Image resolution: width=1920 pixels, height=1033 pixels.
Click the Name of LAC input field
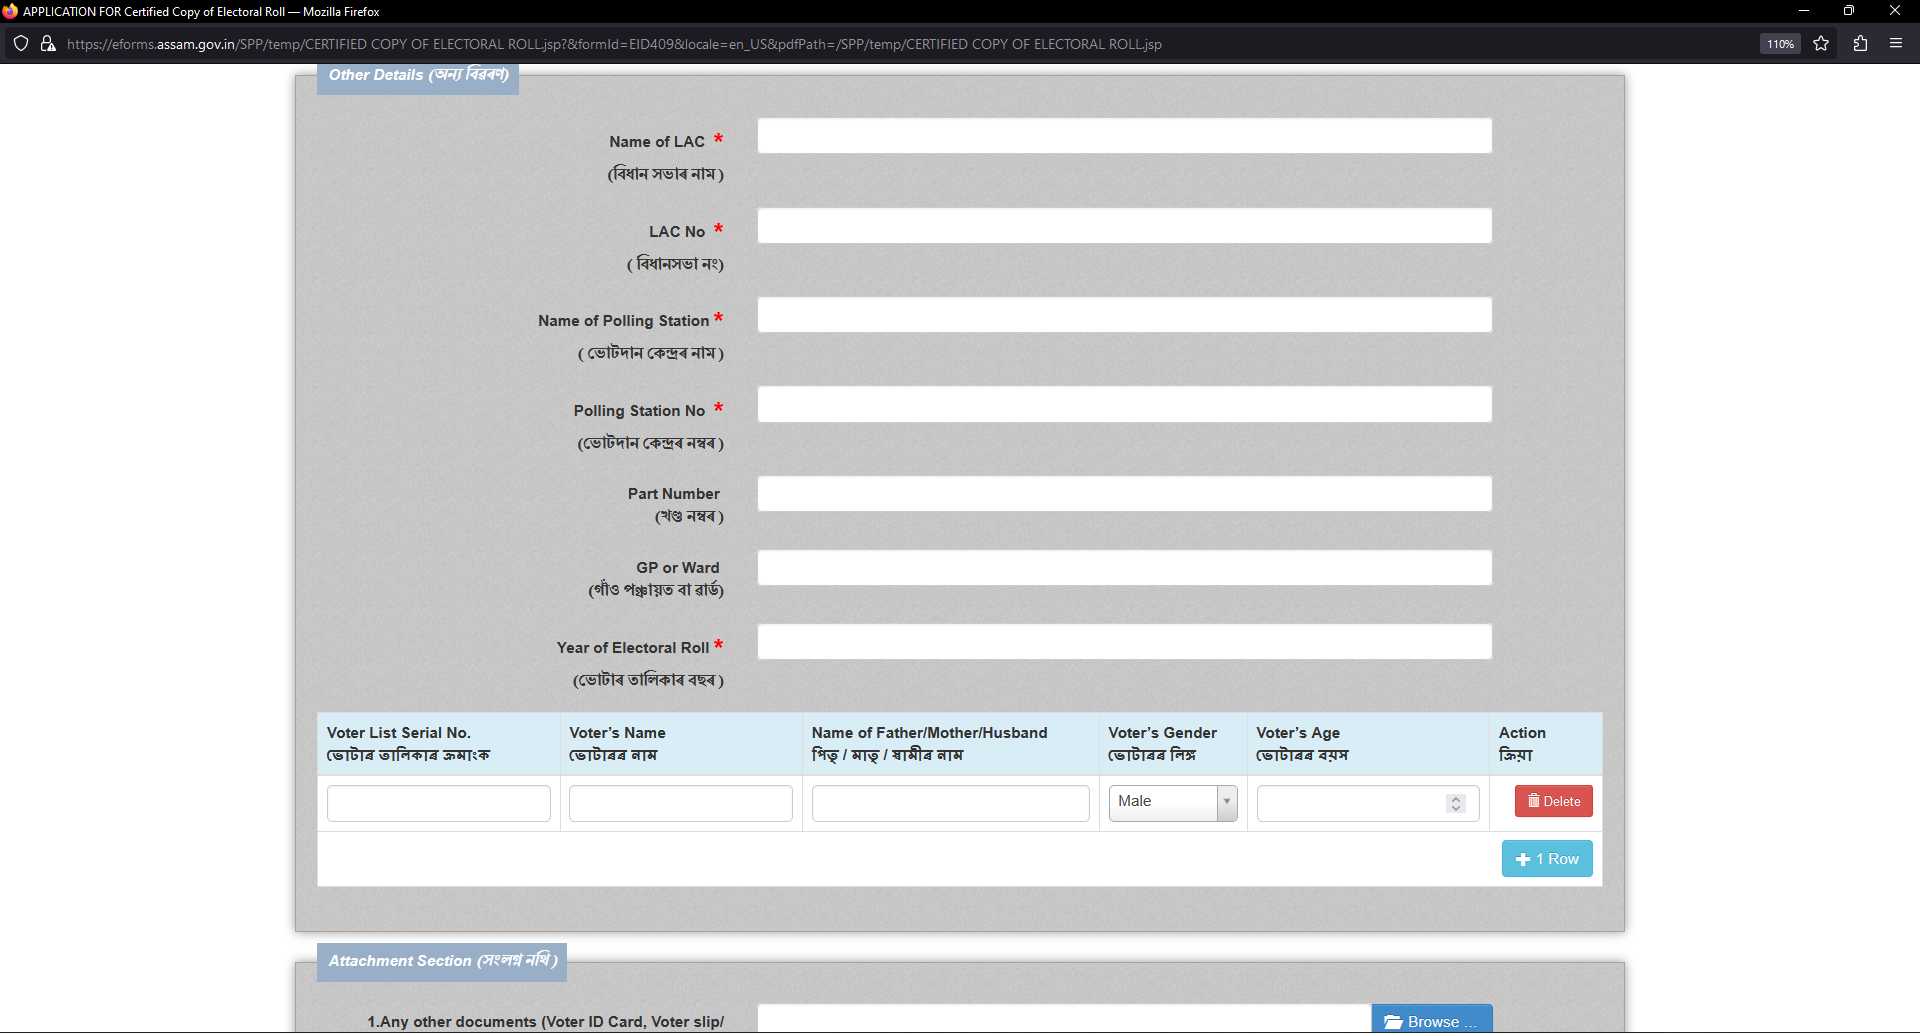pyautogui.click(x=1123, y=135)
